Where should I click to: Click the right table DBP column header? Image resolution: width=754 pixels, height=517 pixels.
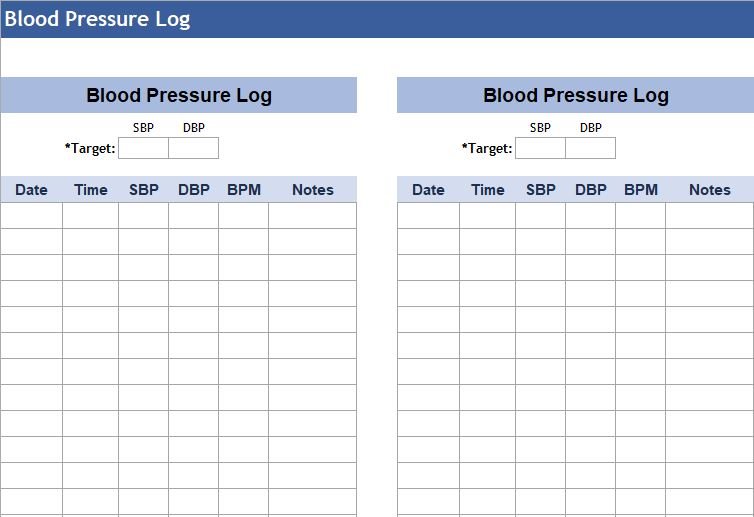591,189
